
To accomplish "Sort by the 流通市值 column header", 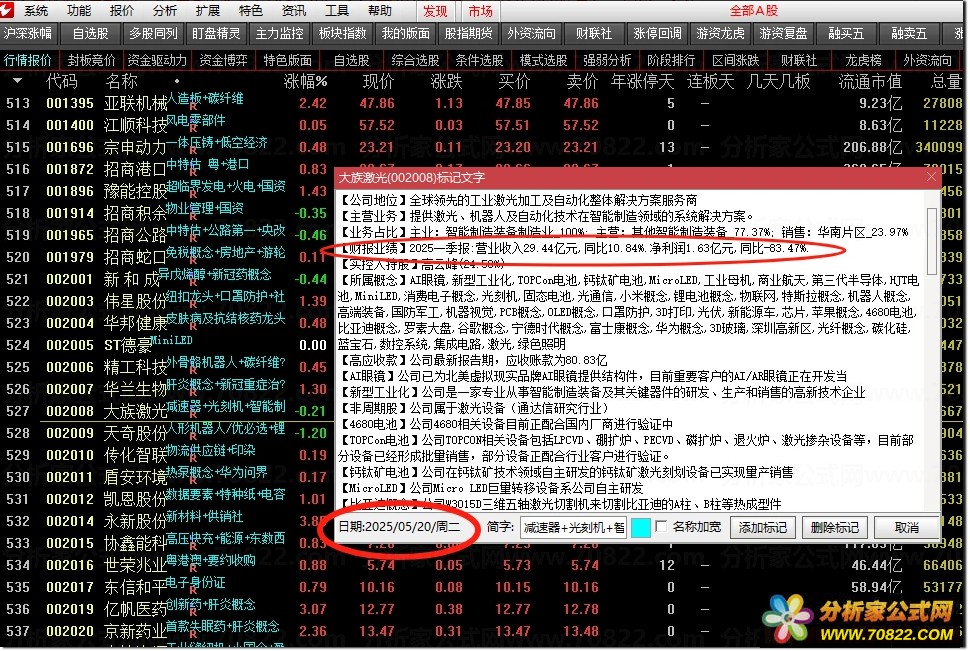I will point(870,81).
